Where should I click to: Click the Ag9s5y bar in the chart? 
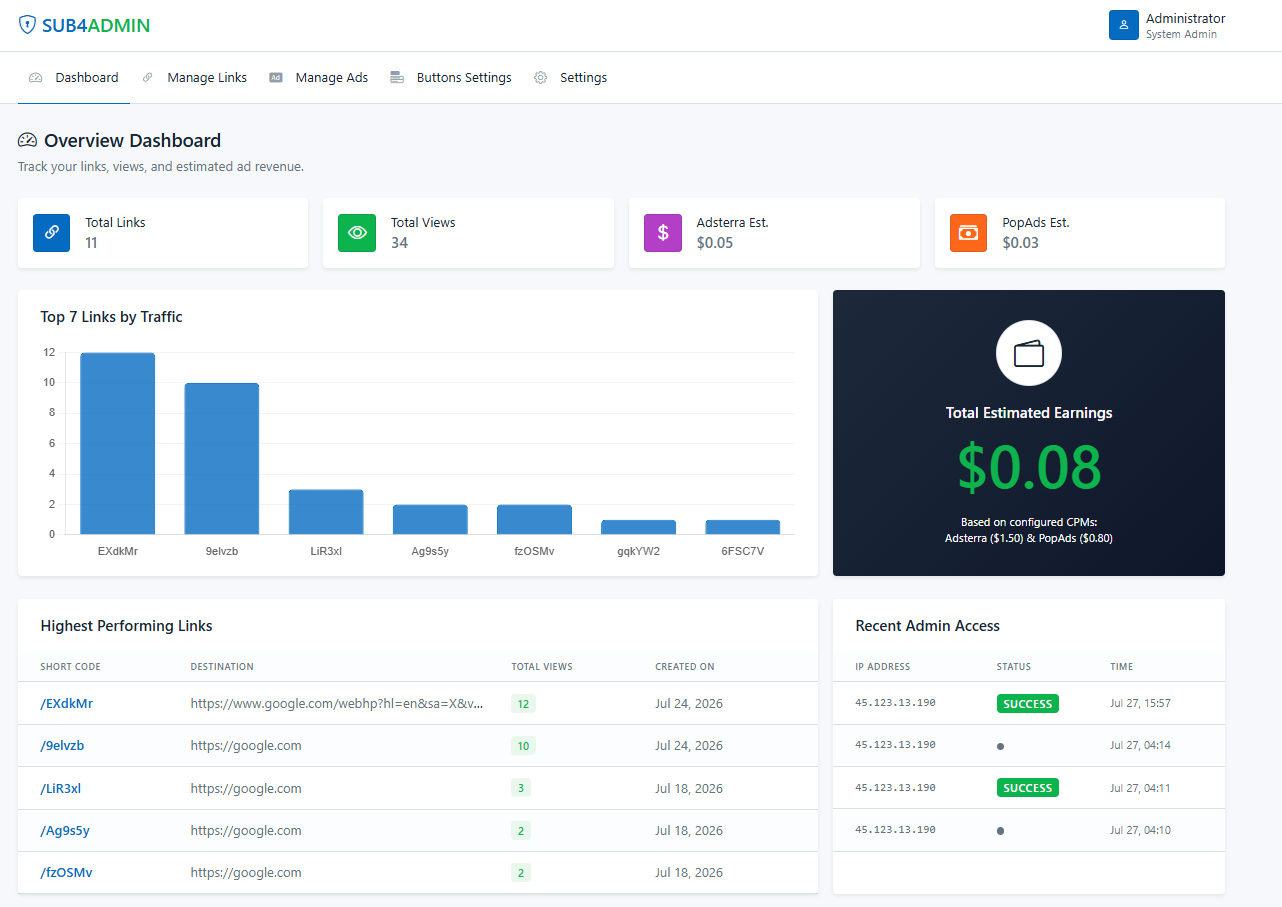[x=430, y=519]
